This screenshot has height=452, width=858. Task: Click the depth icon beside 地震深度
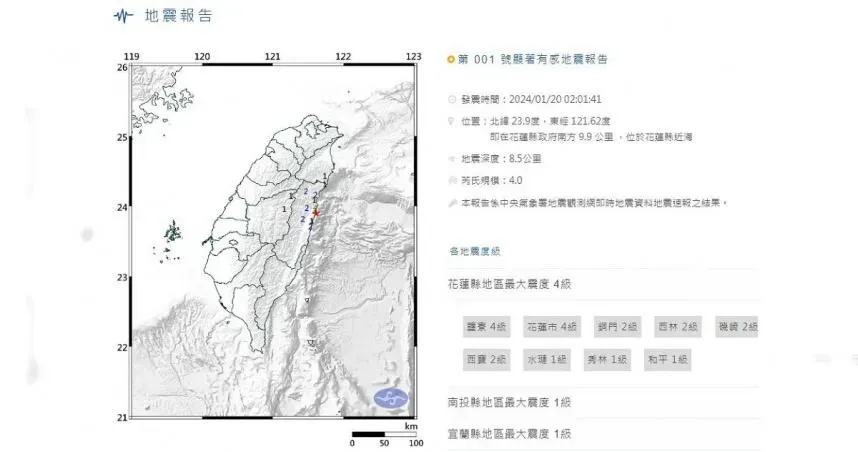[x=453, y=160]
